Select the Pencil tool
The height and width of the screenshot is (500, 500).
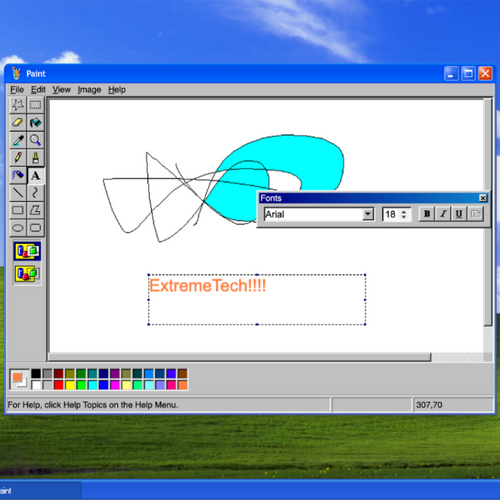click(x=18, y=158)
